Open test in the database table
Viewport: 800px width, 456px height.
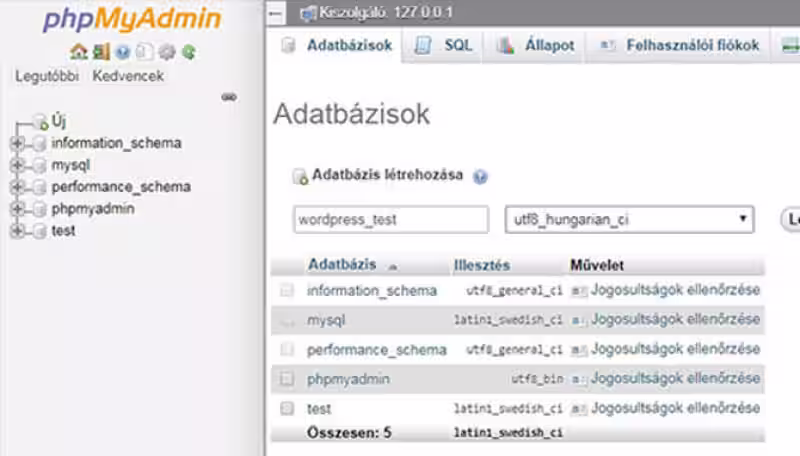coord(319,409)
